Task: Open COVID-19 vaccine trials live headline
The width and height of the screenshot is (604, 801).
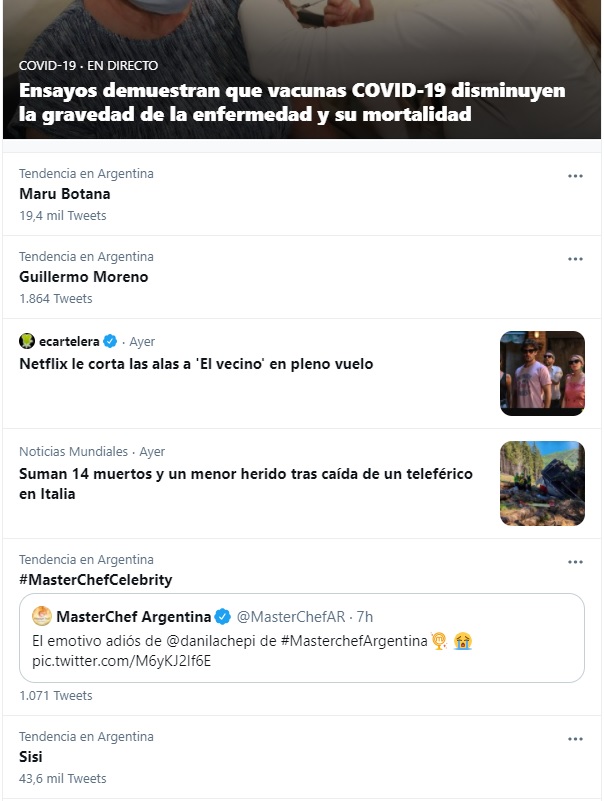Action: (x=292, y=102)
